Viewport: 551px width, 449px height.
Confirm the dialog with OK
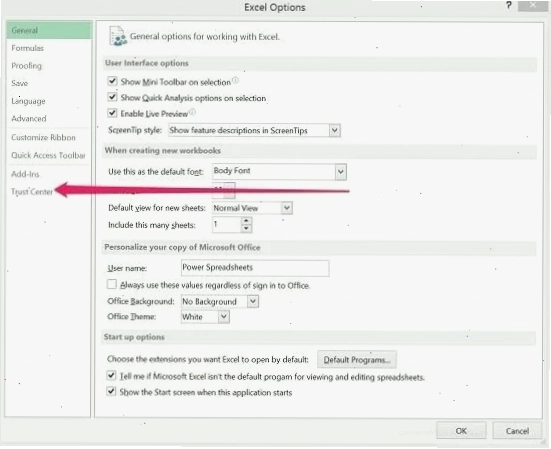coord(461,431)
